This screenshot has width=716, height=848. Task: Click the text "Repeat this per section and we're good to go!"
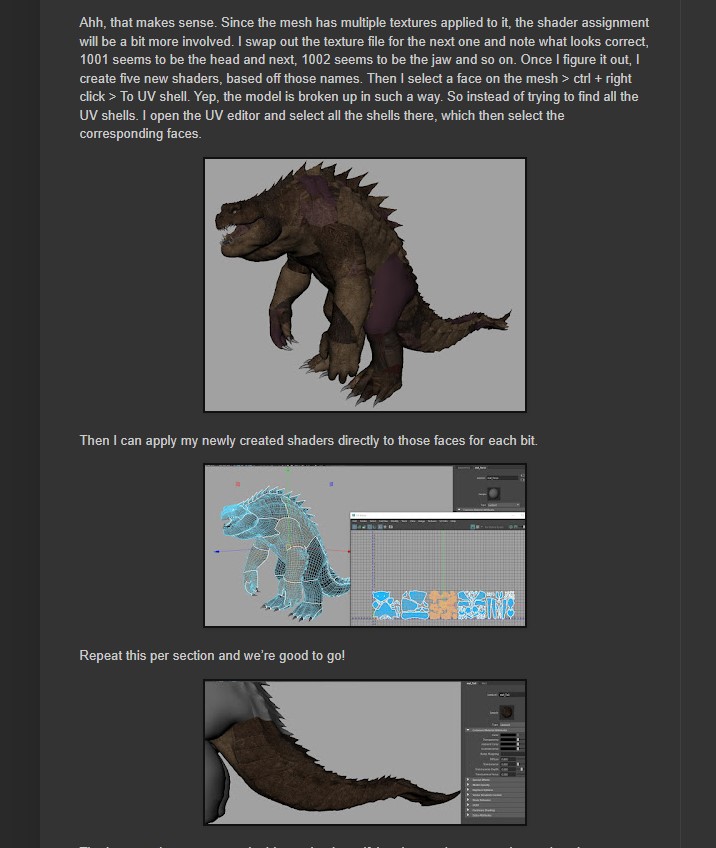coord(212,655)
